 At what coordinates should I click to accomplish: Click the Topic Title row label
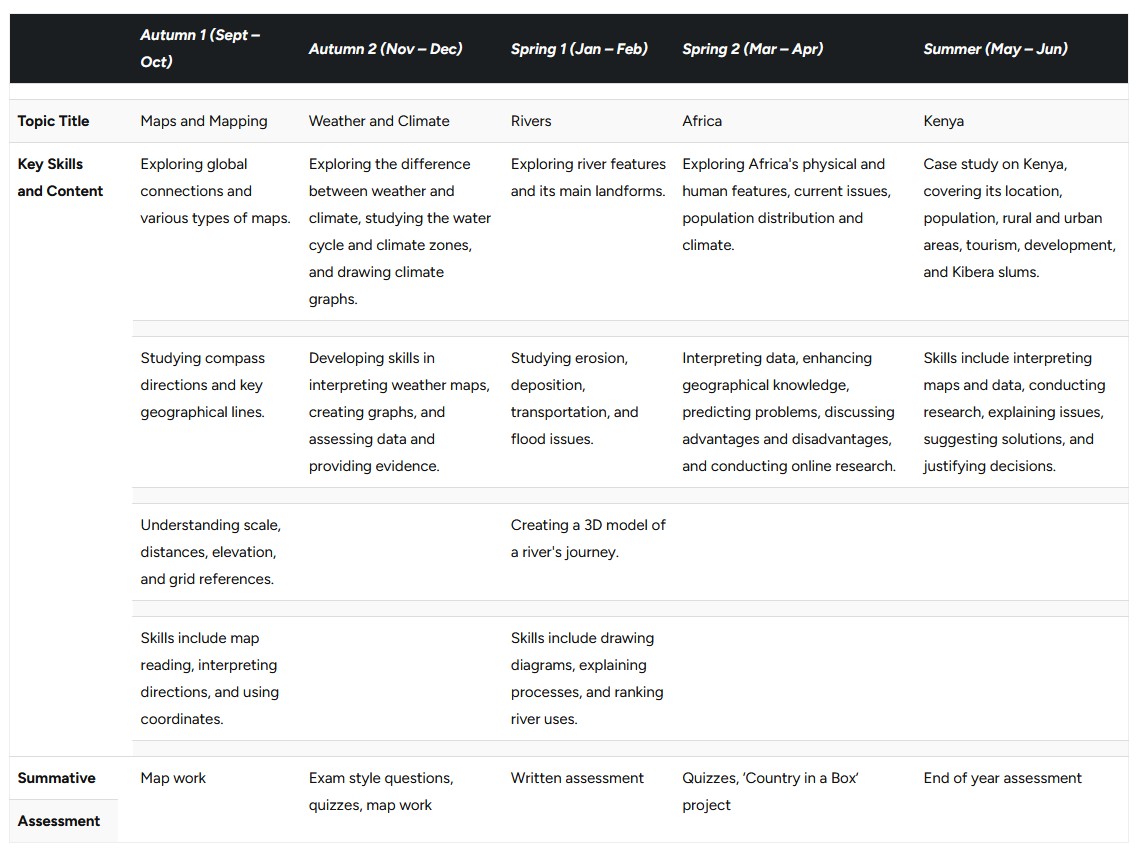(x=53, y=121)
